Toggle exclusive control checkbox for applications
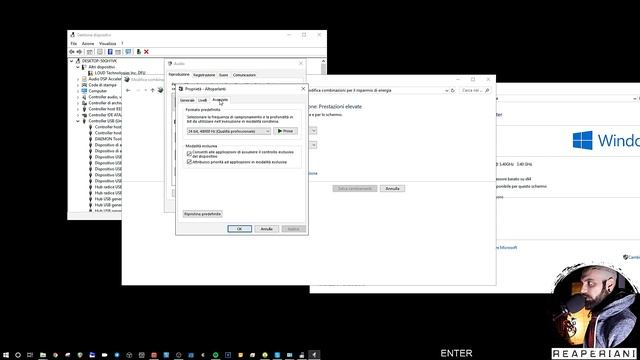640x360 pixels. tap(189, 153)
